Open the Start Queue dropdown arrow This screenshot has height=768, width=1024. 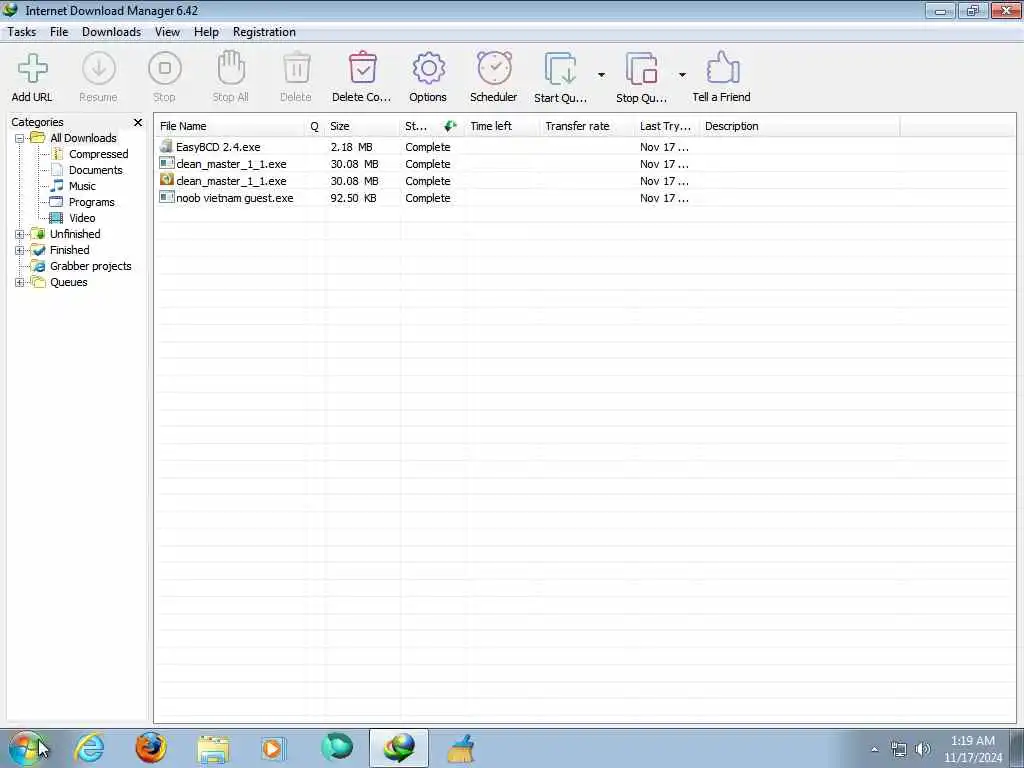coord(601,75)
